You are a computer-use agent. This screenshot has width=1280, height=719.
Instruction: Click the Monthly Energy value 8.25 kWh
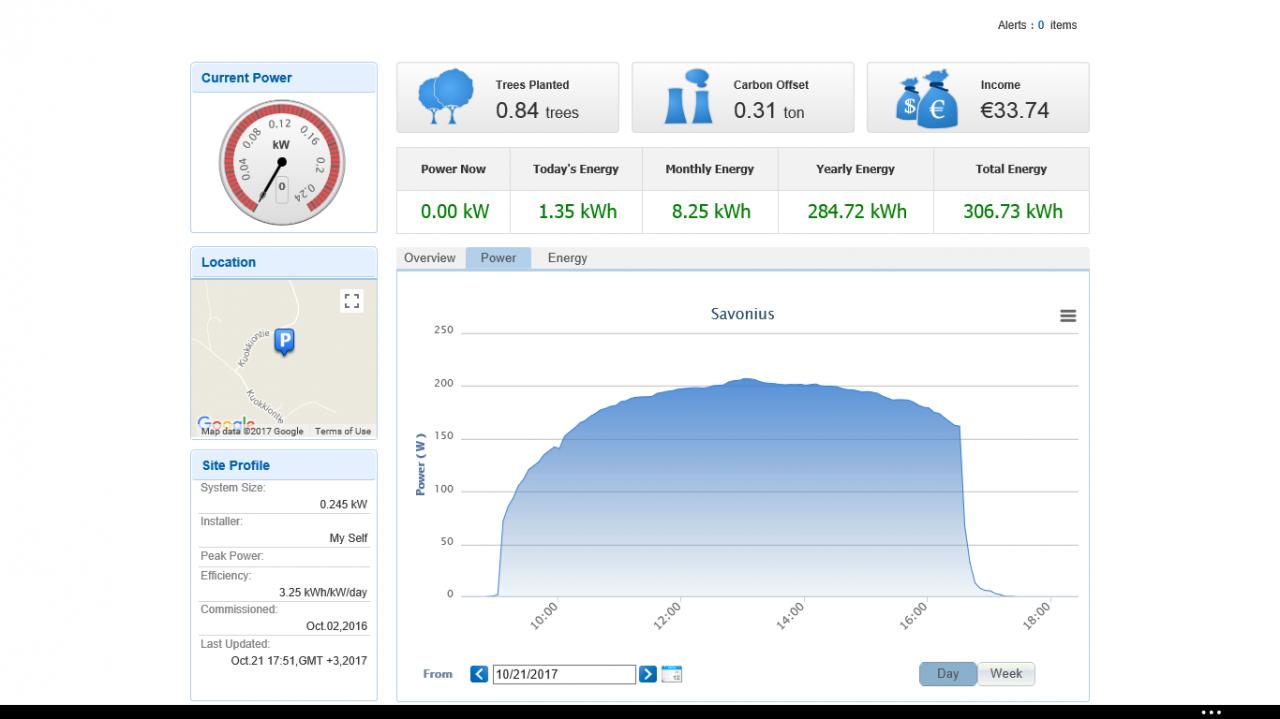point(710,211)
